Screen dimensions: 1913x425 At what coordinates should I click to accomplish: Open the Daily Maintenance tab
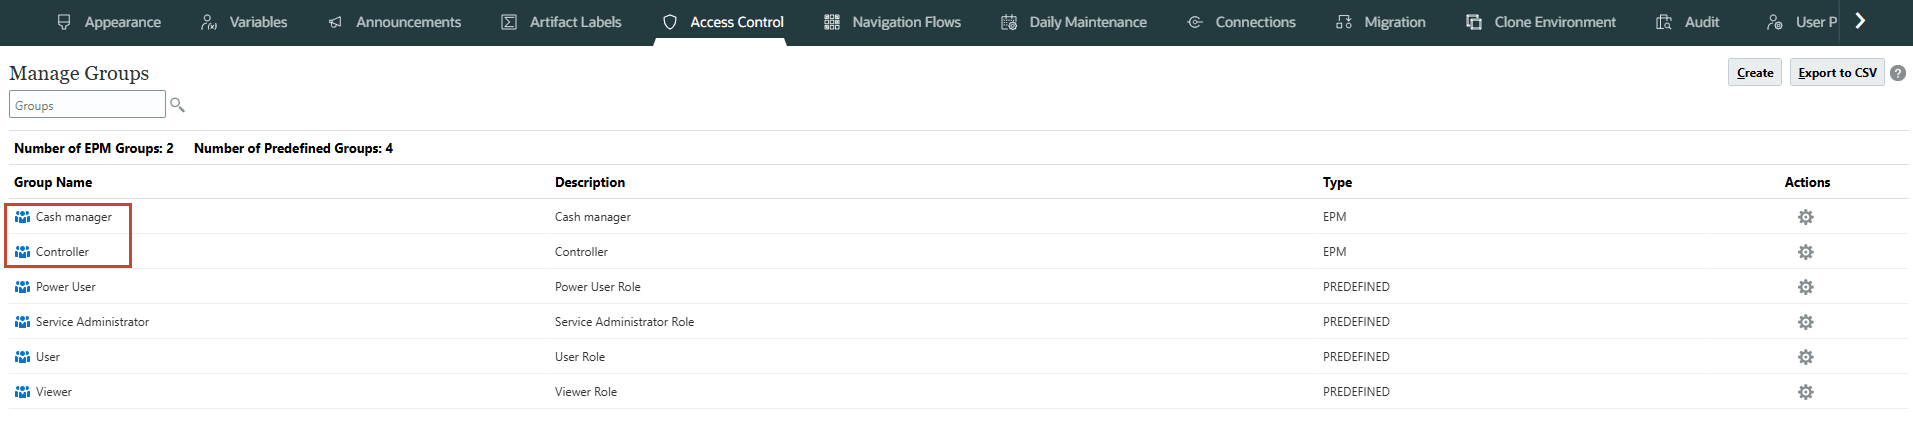pos(1074,22)
